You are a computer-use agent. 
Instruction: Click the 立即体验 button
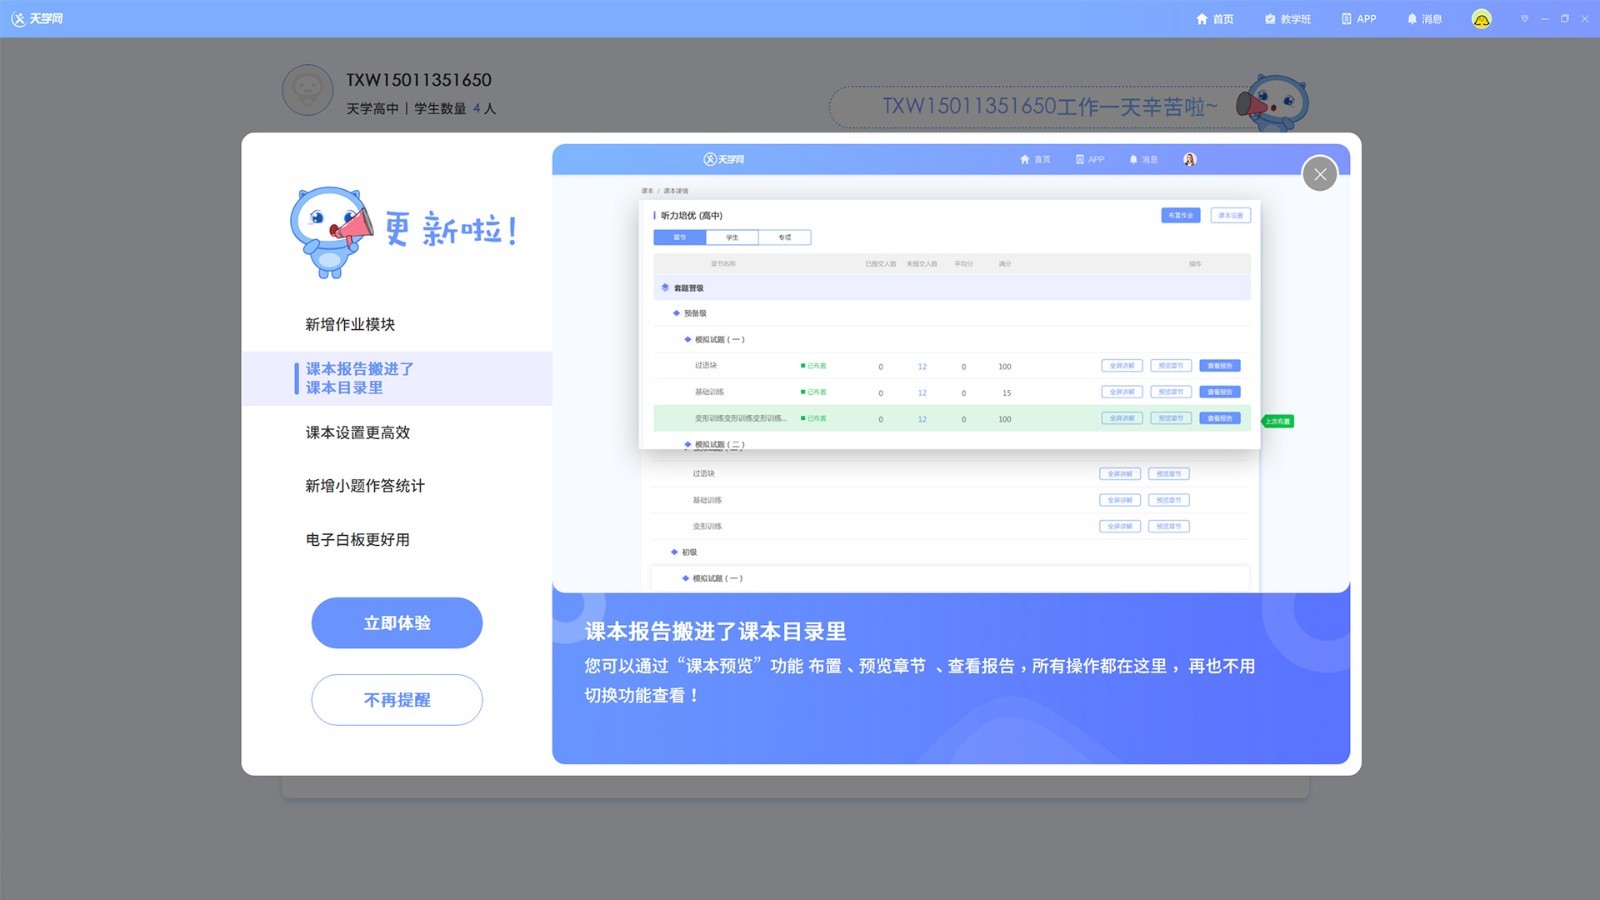click(397, 623)
